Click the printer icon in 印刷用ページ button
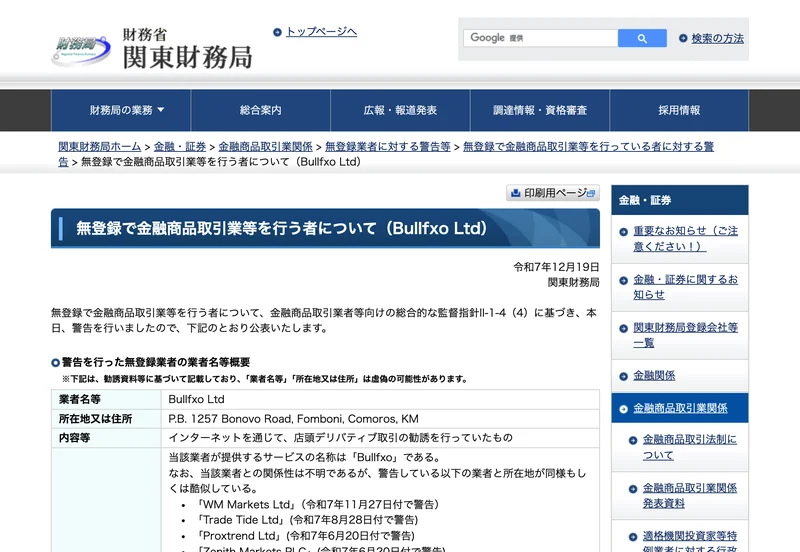Viewport: 800px width, 552px height. pos(515,193)
